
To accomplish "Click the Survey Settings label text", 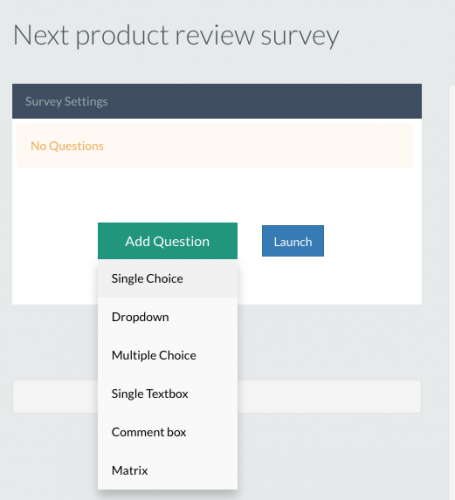I will [x=66, y=102].
